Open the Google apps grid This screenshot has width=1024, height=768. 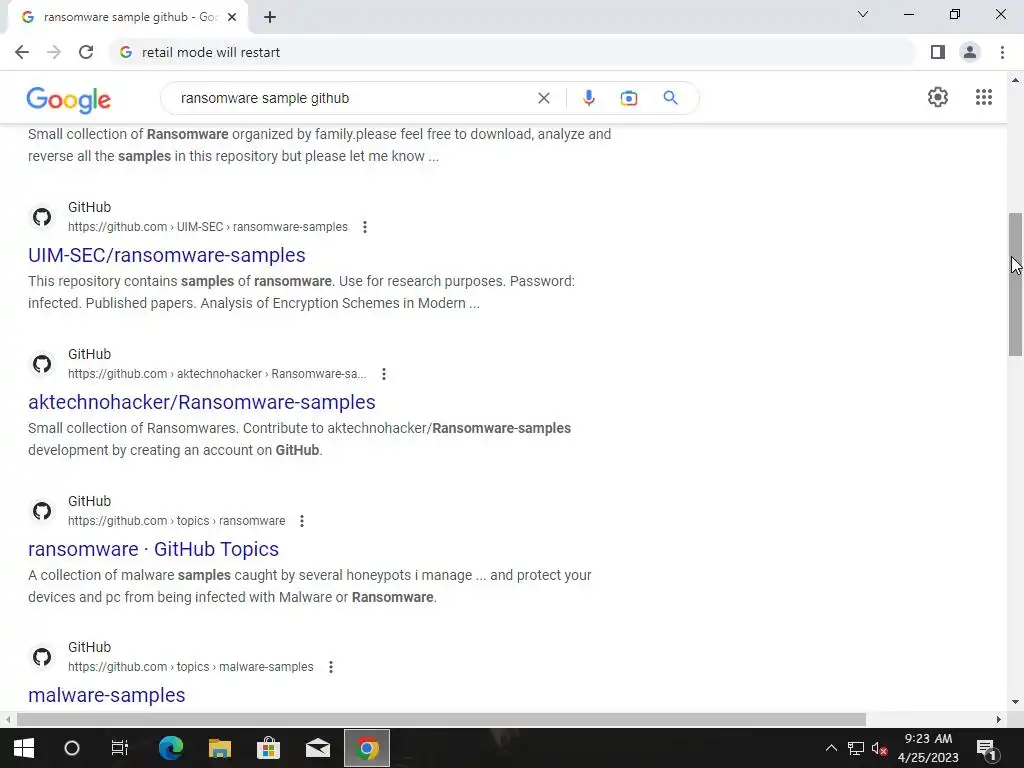click(x=984, y=97)
